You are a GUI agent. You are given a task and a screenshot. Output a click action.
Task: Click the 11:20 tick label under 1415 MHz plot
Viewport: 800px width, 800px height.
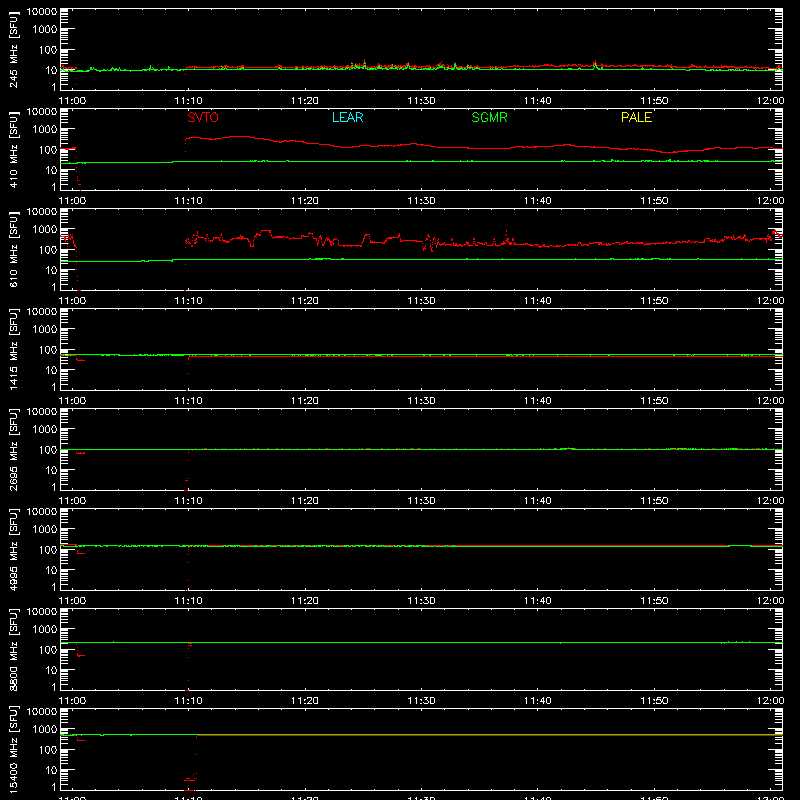tap(305, 401)
